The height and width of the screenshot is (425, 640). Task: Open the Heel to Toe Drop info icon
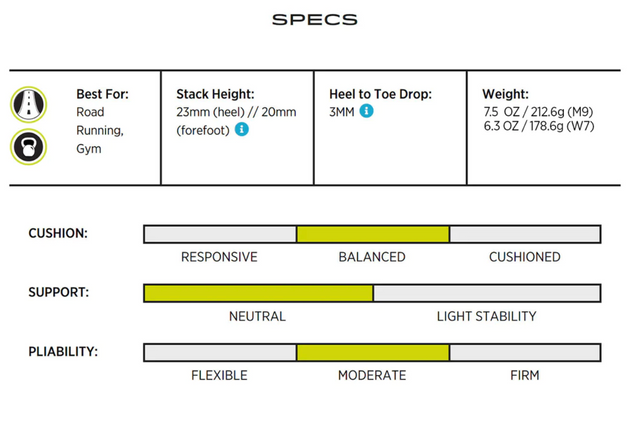(367, 111)
